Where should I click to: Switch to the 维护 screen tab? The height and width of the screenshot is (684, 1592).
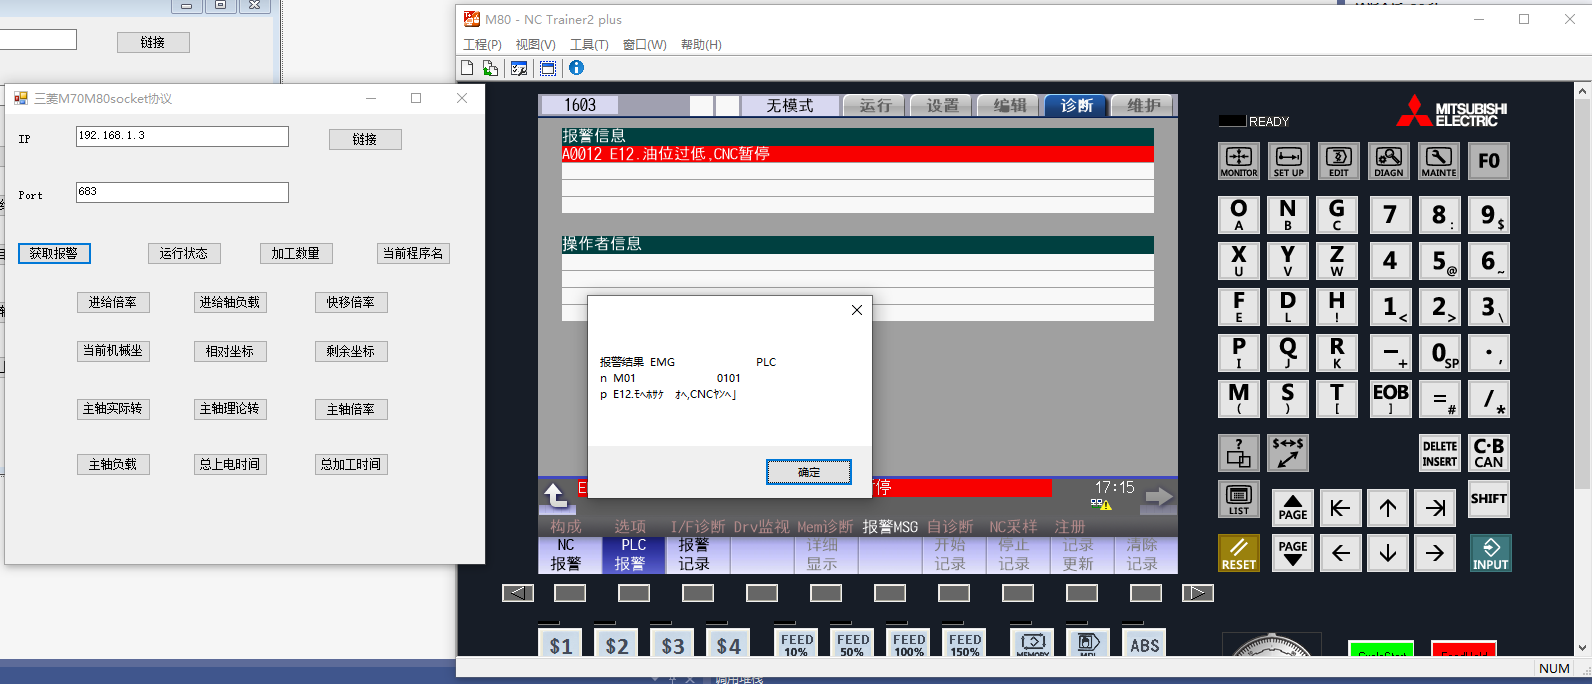click(1143, 105)
